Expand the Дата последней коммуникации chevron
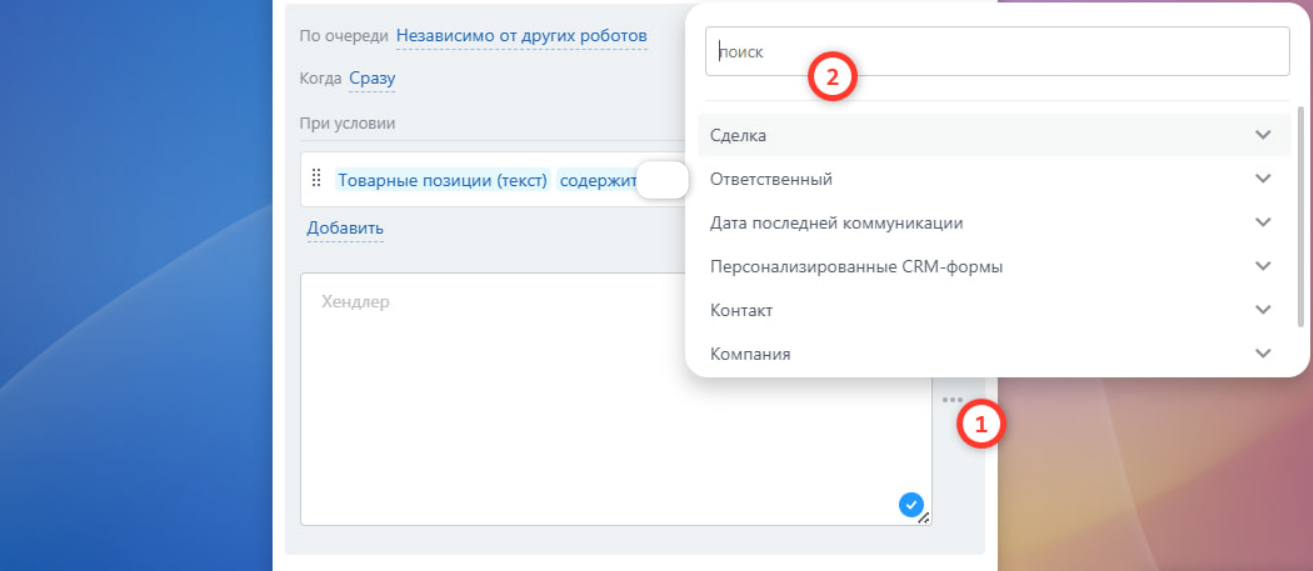The width and height of the screenshot is (1313, 571). (1263, 223)
